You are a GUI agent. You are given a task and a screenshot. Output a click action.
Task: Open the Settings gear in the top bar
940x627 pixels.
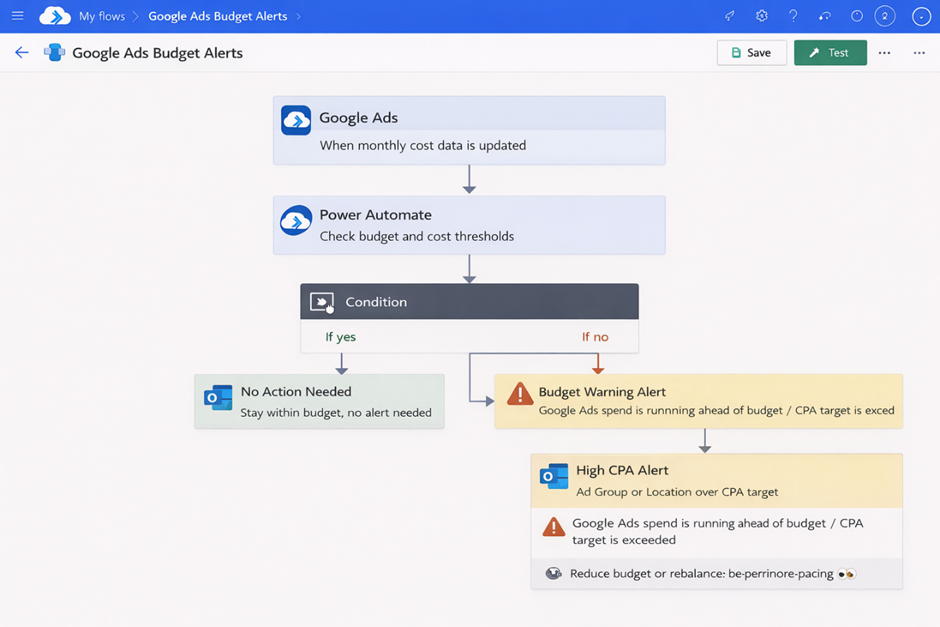(x=762, y=15)
